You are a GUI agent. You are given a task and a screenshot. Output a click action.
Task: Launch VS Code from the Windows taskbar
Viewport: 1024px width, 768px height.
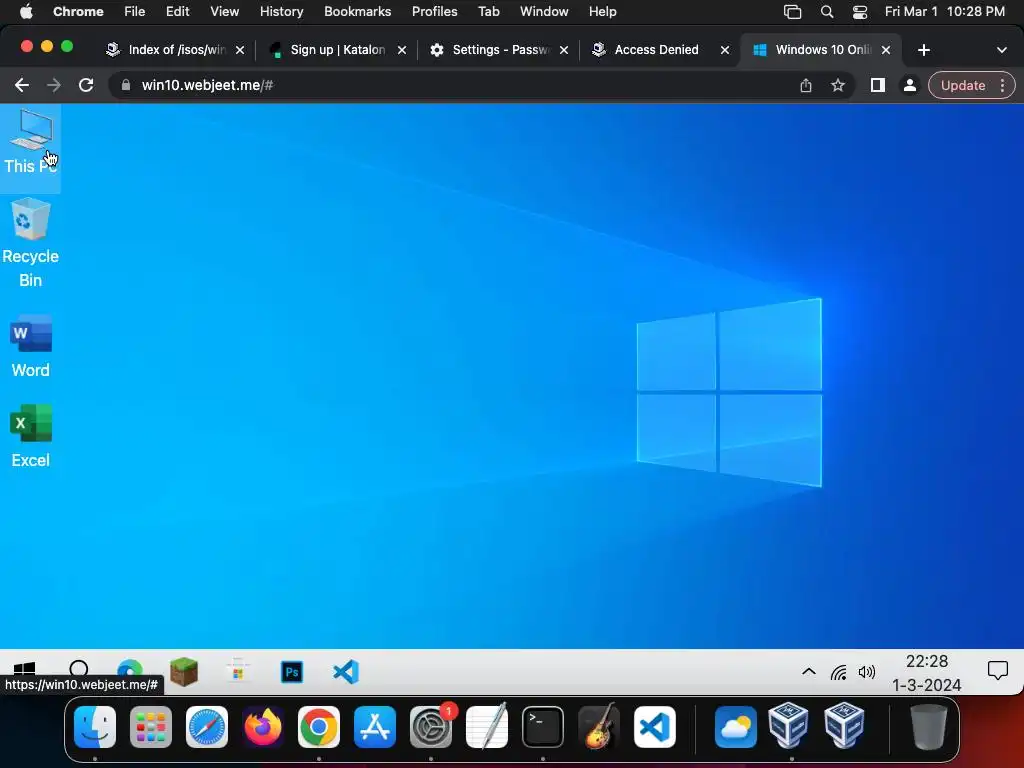click(x=345, y=672)
